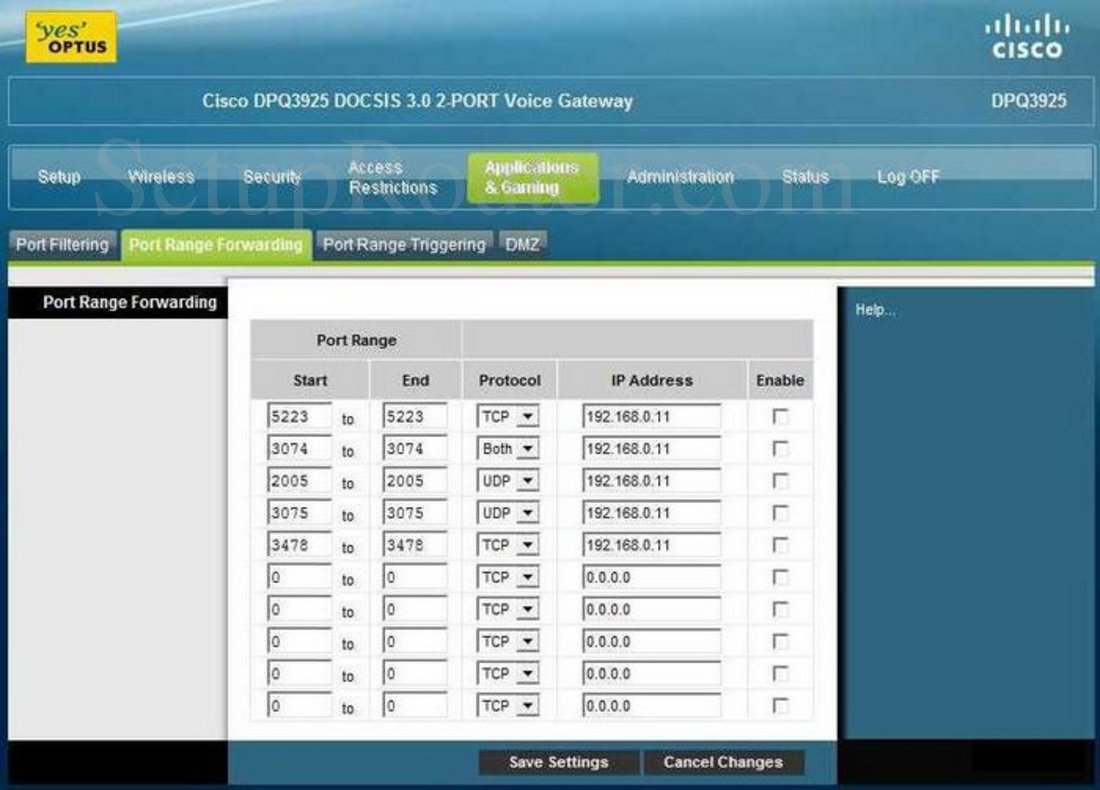
Task: Click the End port field in sixth row
Action: (x=415, y=577)
